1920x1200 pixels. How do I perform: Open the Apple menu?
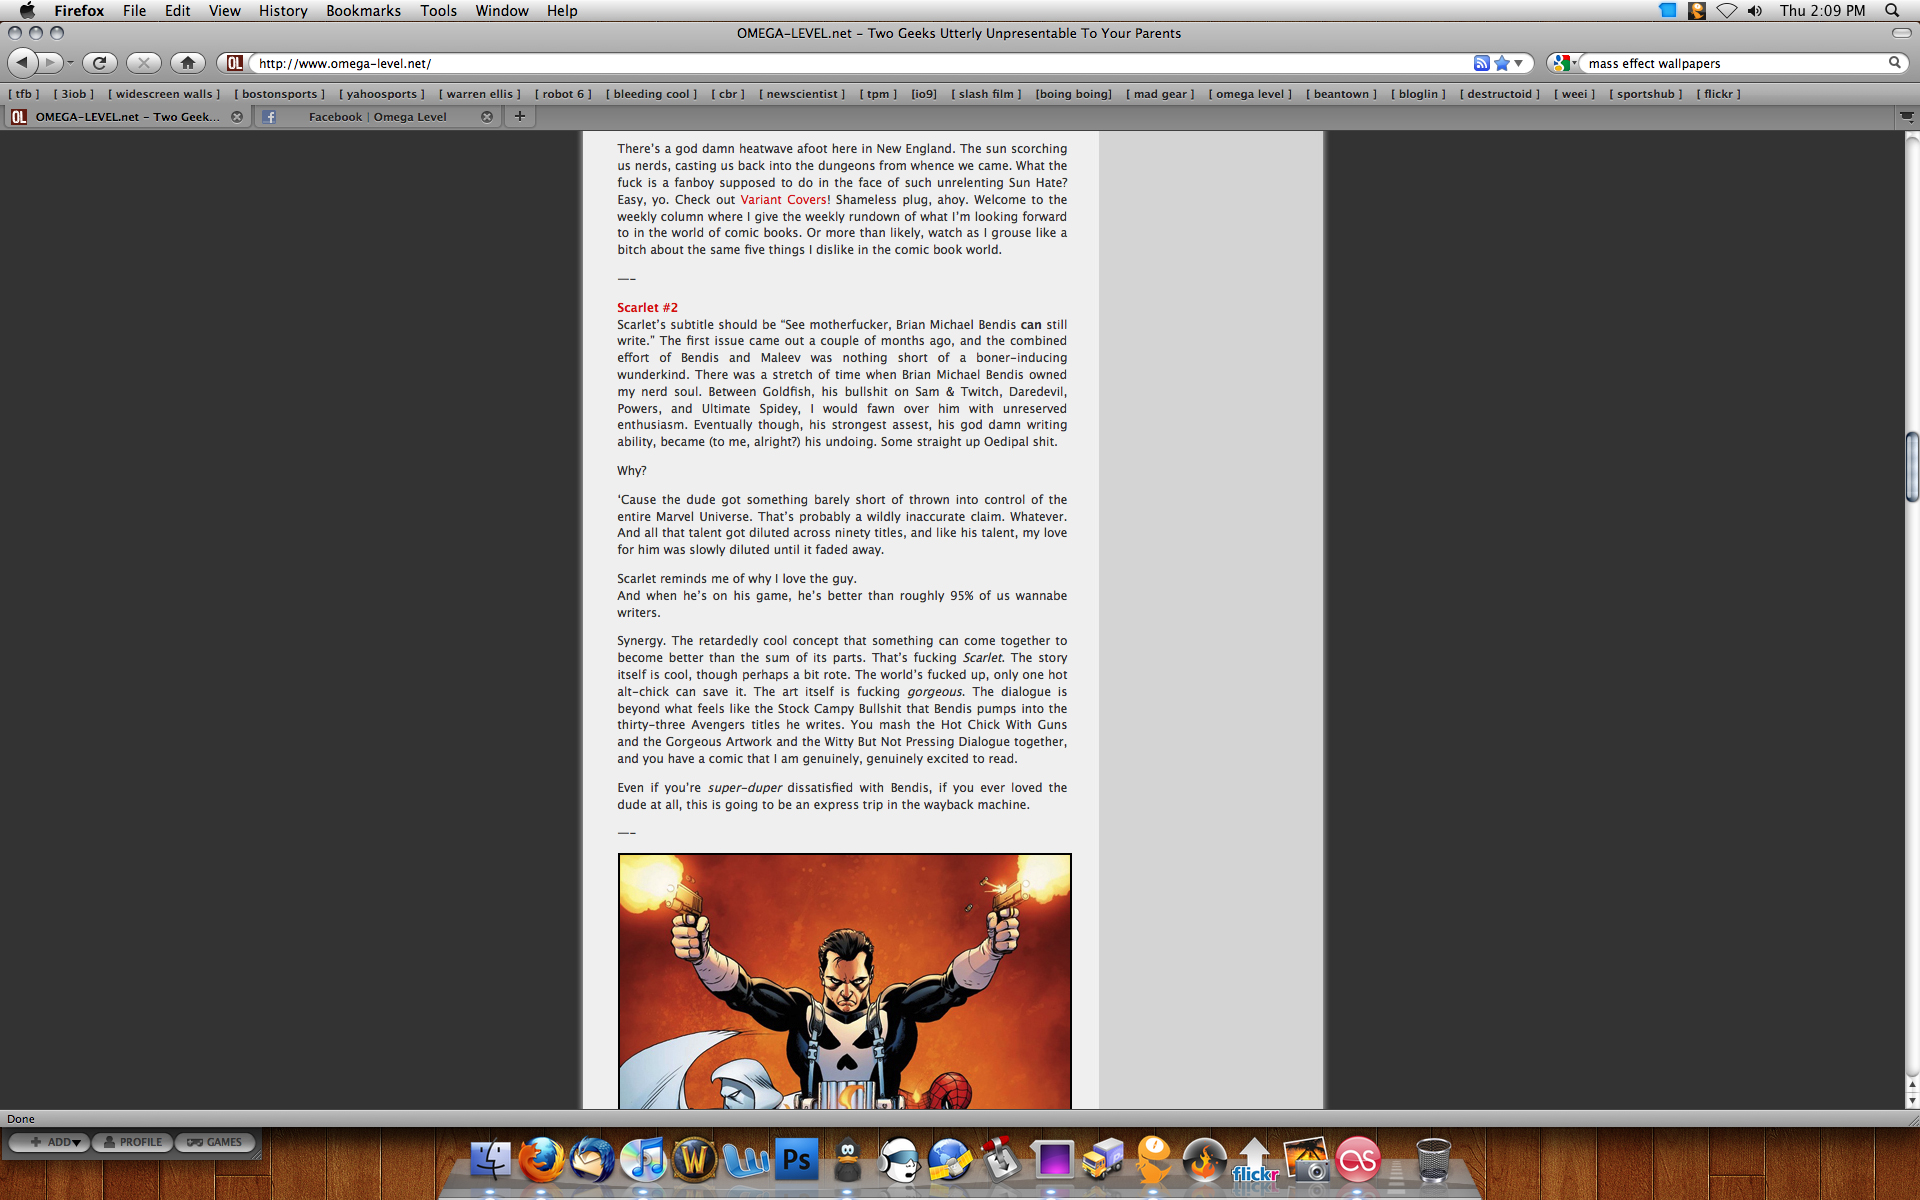(27, 10)
